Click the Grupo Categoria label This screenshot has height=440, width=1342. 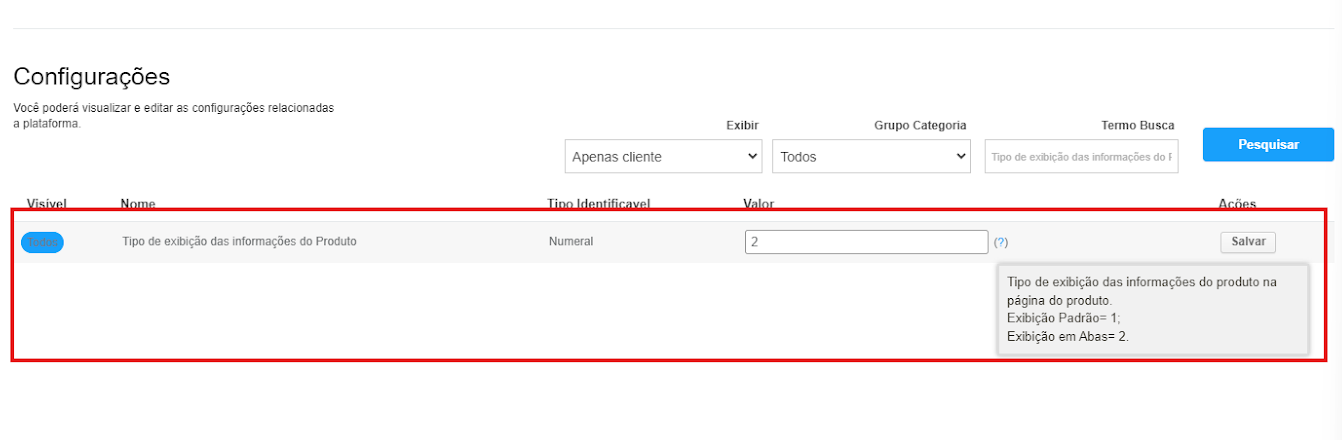(920, 125)
